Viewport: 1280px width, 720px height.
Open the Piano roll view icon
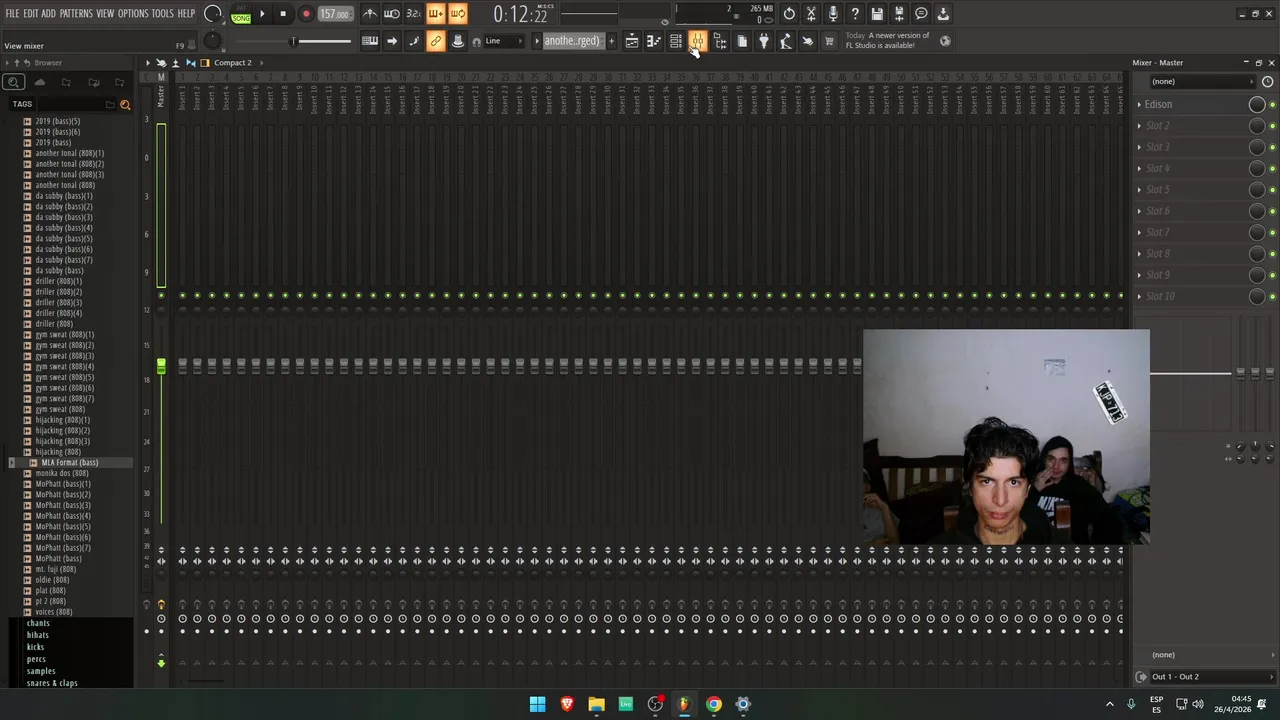point(654,41)
